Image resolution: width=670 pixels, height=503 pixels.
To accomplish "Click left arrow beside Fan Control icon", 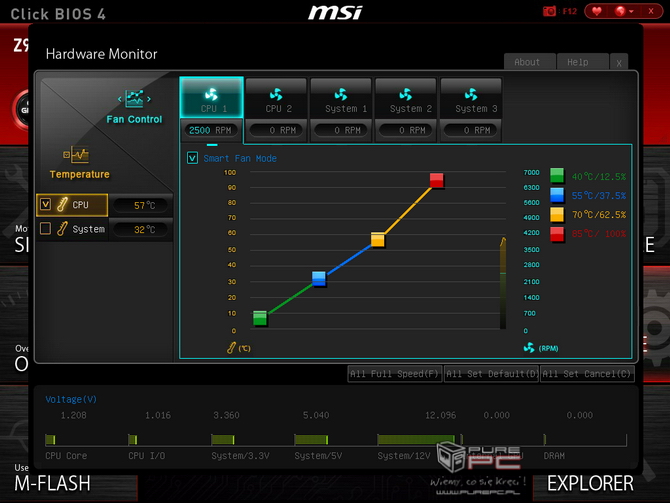I will [x=120, y=98].
